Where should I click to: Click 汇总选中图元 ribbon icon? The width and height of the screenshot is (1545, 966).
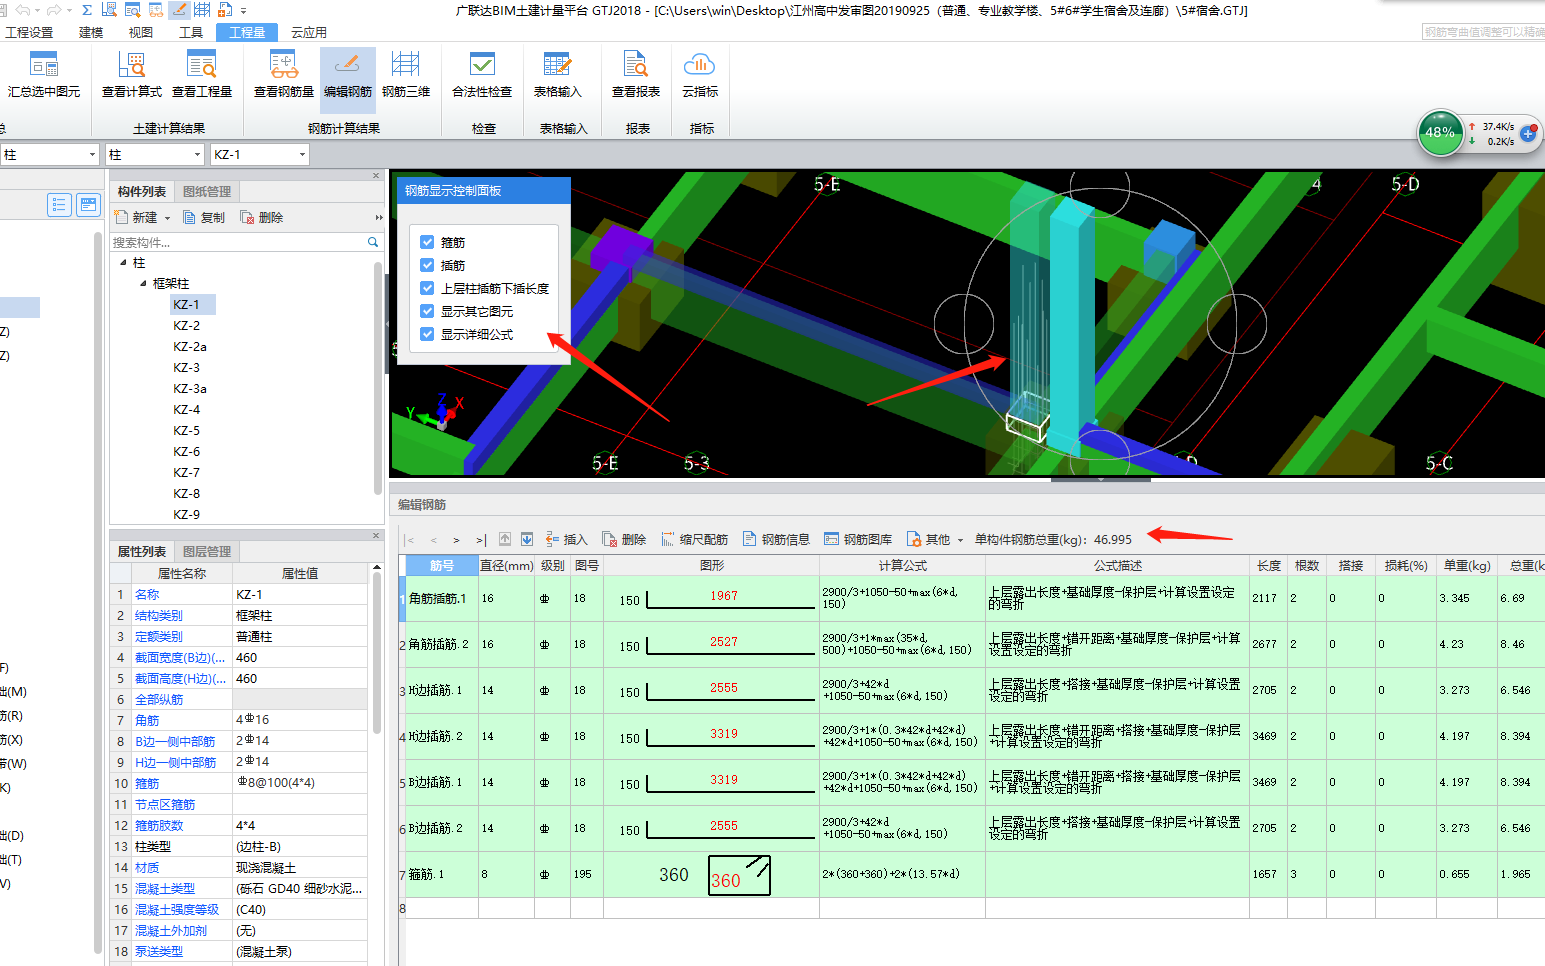click(x=43, y=75)
